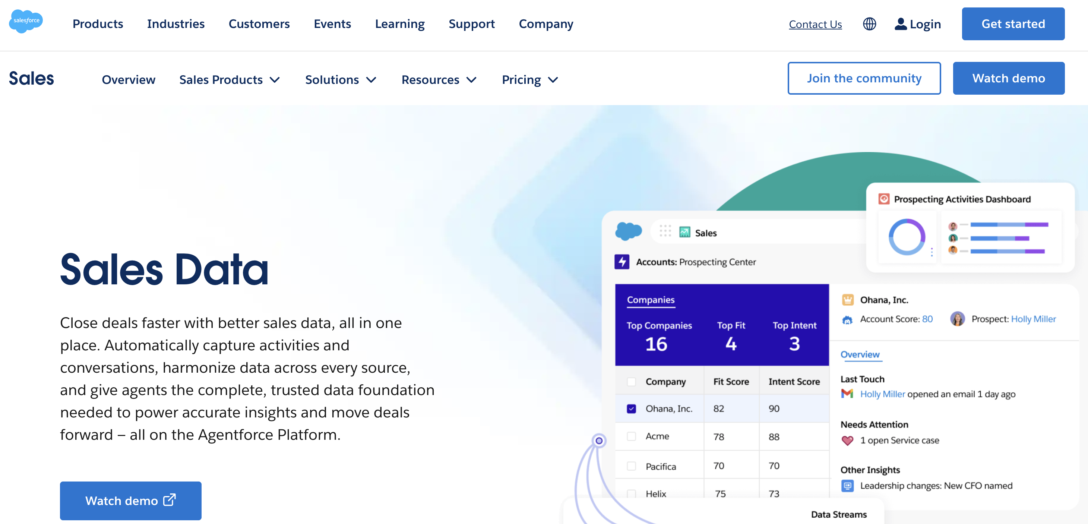1088x524 pixels.
Task: Select the Companies tab in dashboard
Action: (x=651, y=301)
